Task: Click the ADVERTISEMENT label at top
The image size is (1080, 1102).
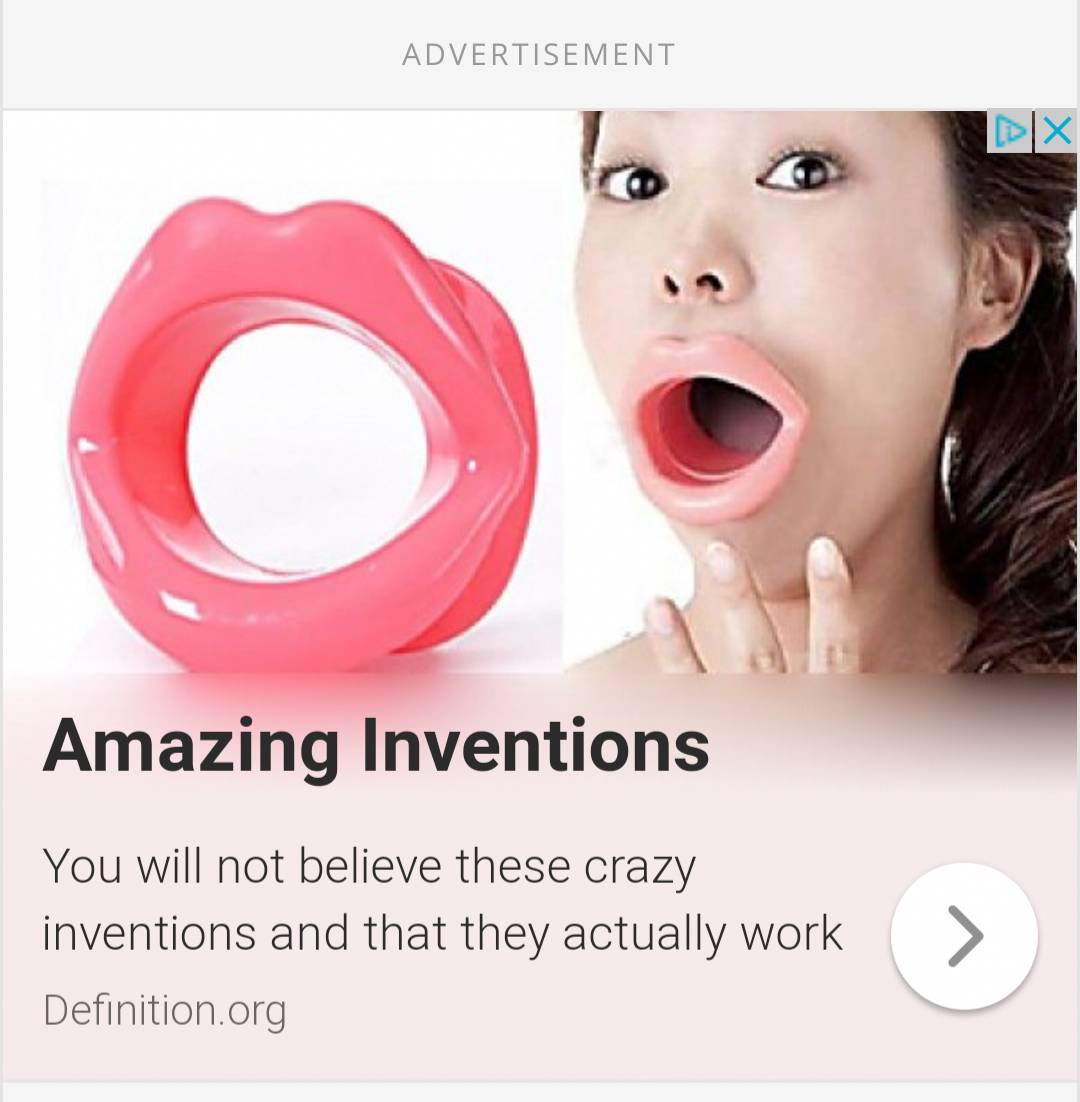Action: point(539,55)
